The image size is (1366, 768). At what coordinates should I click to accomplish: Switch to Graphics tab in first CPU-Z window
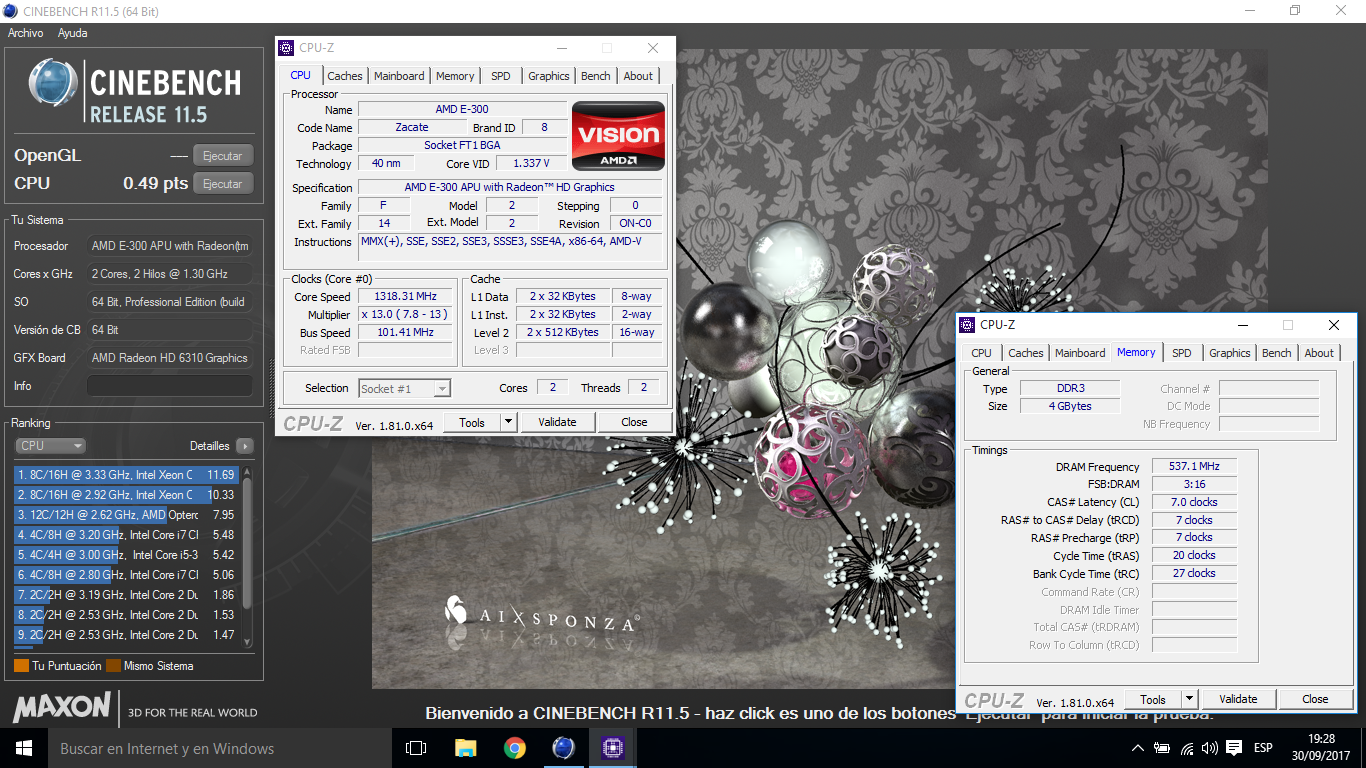point(549,76)
